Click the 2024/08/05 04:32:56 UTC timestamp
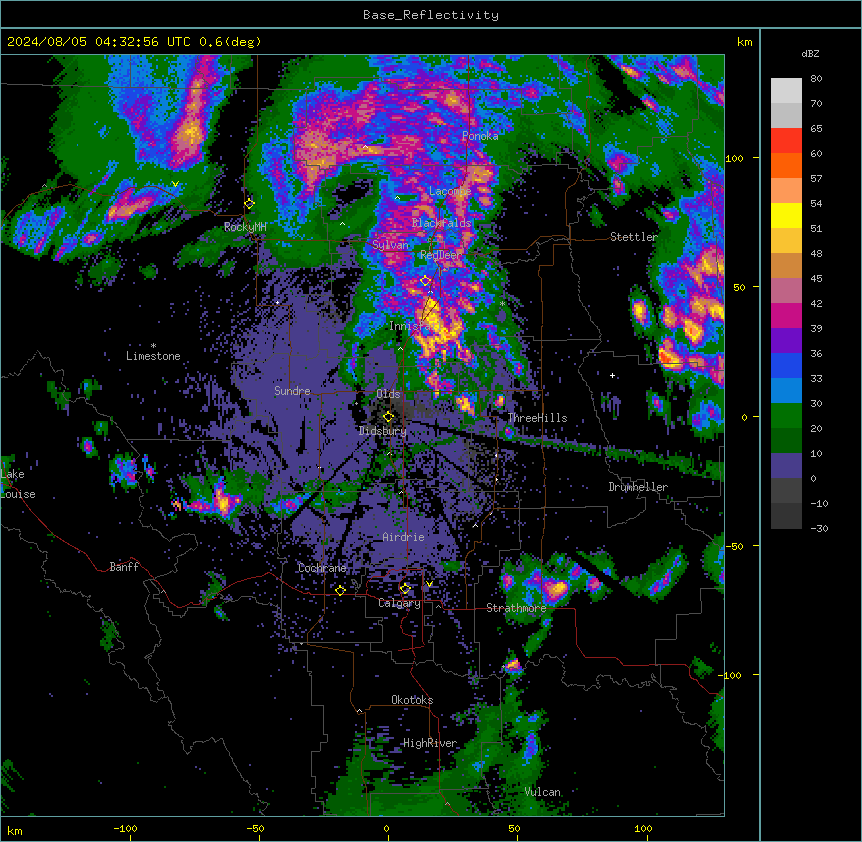This screenshot has width=862, height=842. point(134,42)
